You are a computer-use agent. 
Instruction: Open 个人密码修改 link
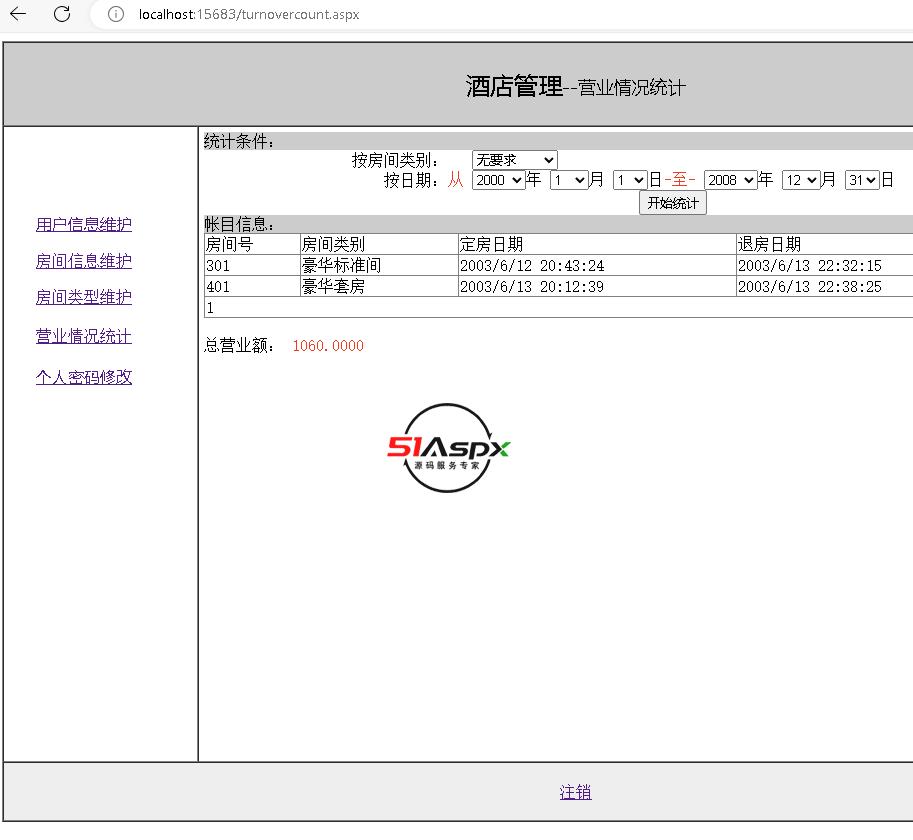pyautogui.click(x=84, y=377)
